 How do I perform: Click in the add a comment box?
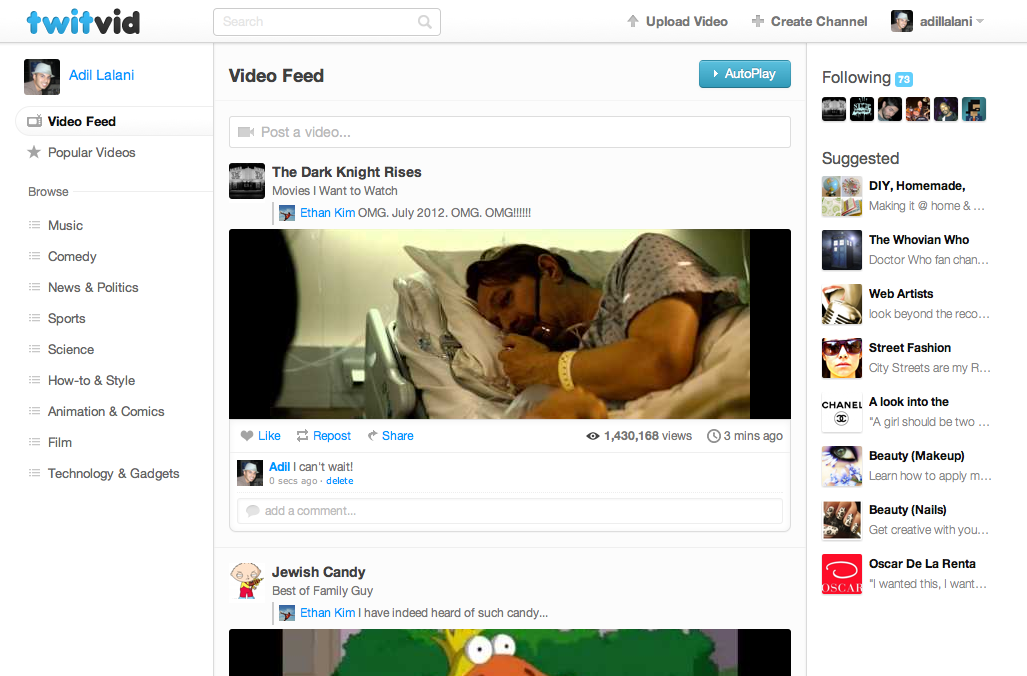(509, 511)
